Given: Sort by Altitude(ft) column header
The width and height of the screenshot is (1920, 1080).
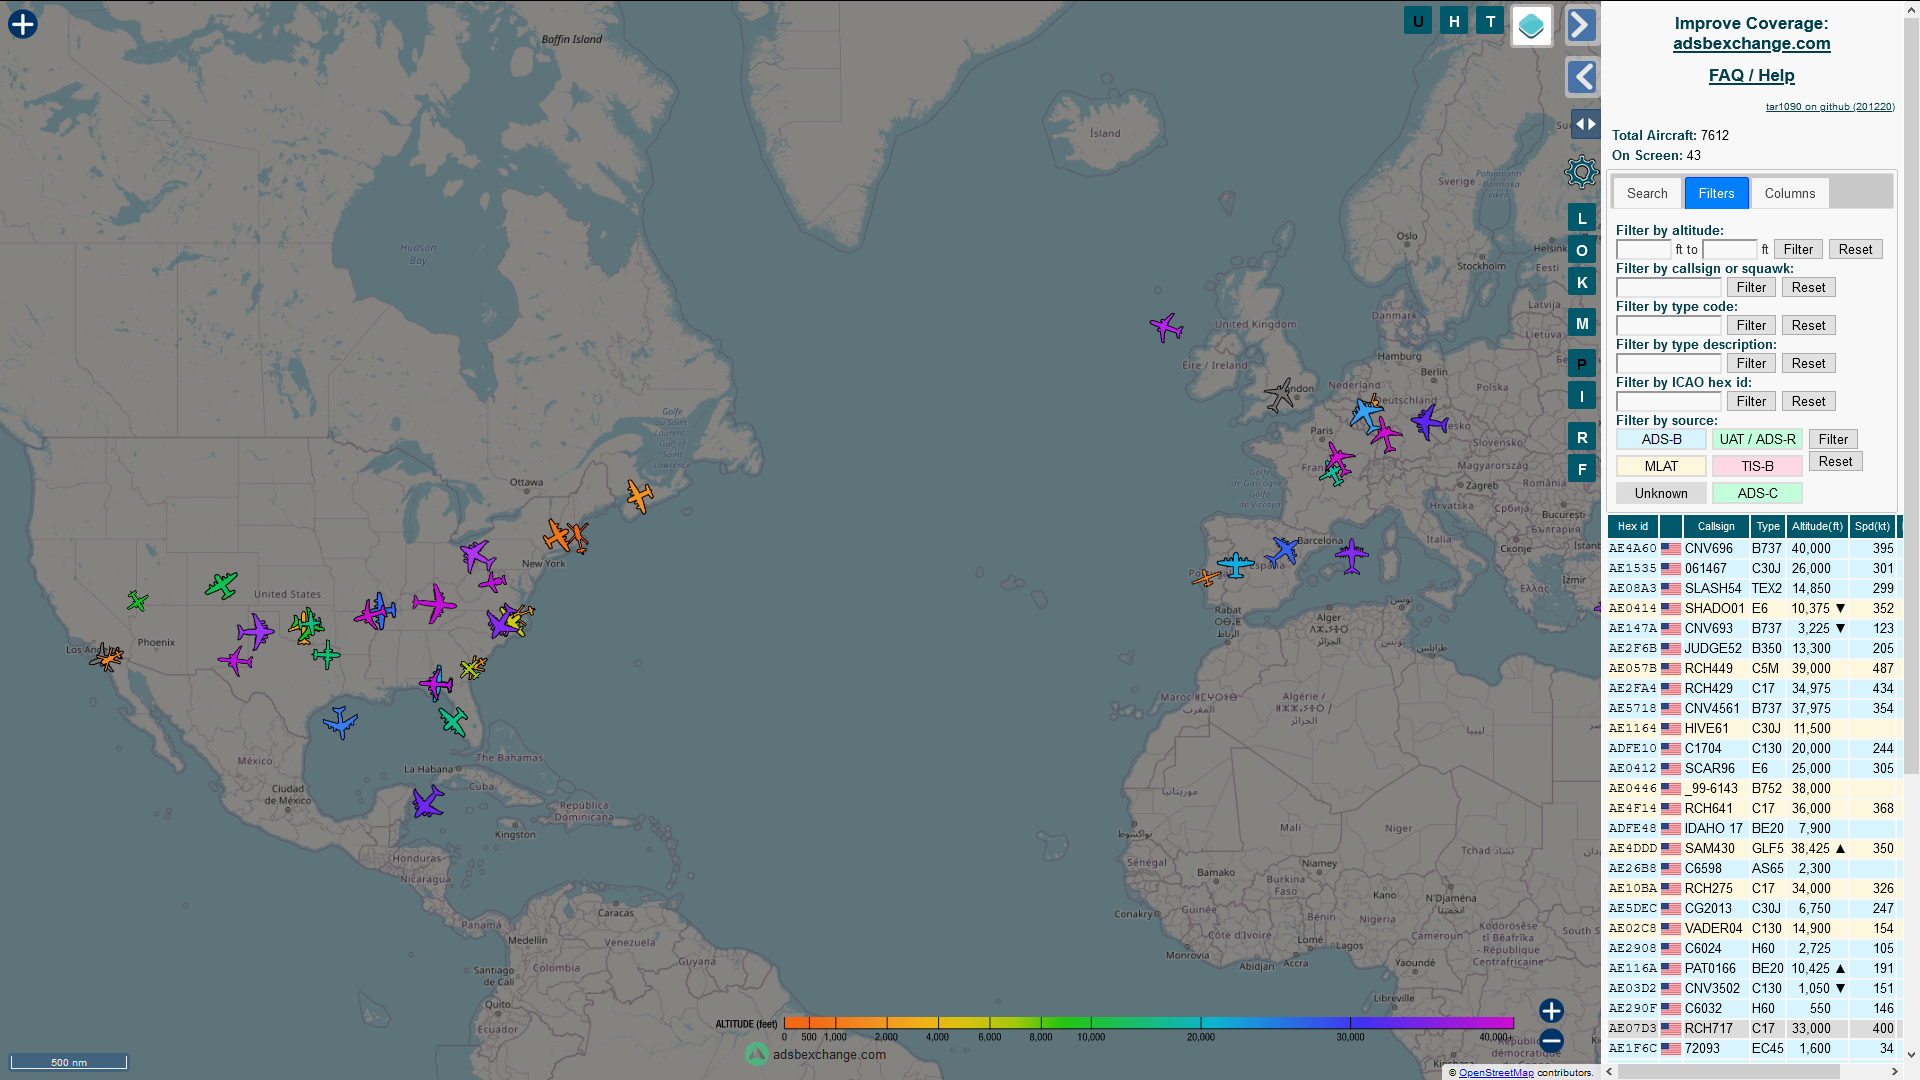Looking at the screenshot, I should [x=1817, y=526].
